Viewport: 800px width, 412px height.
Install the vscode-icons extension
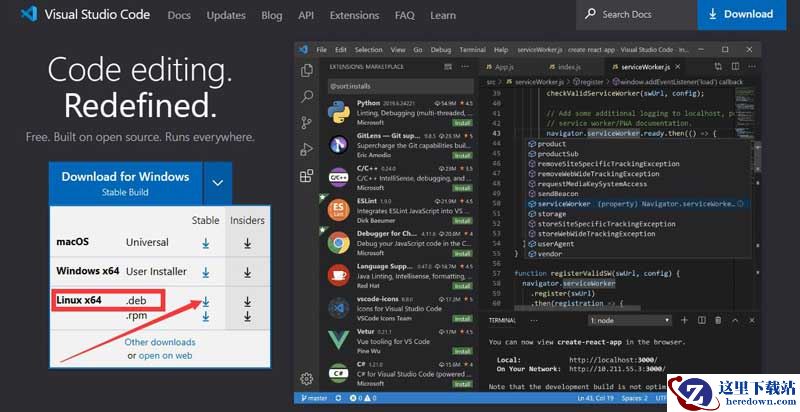click(x=462, y=319)
